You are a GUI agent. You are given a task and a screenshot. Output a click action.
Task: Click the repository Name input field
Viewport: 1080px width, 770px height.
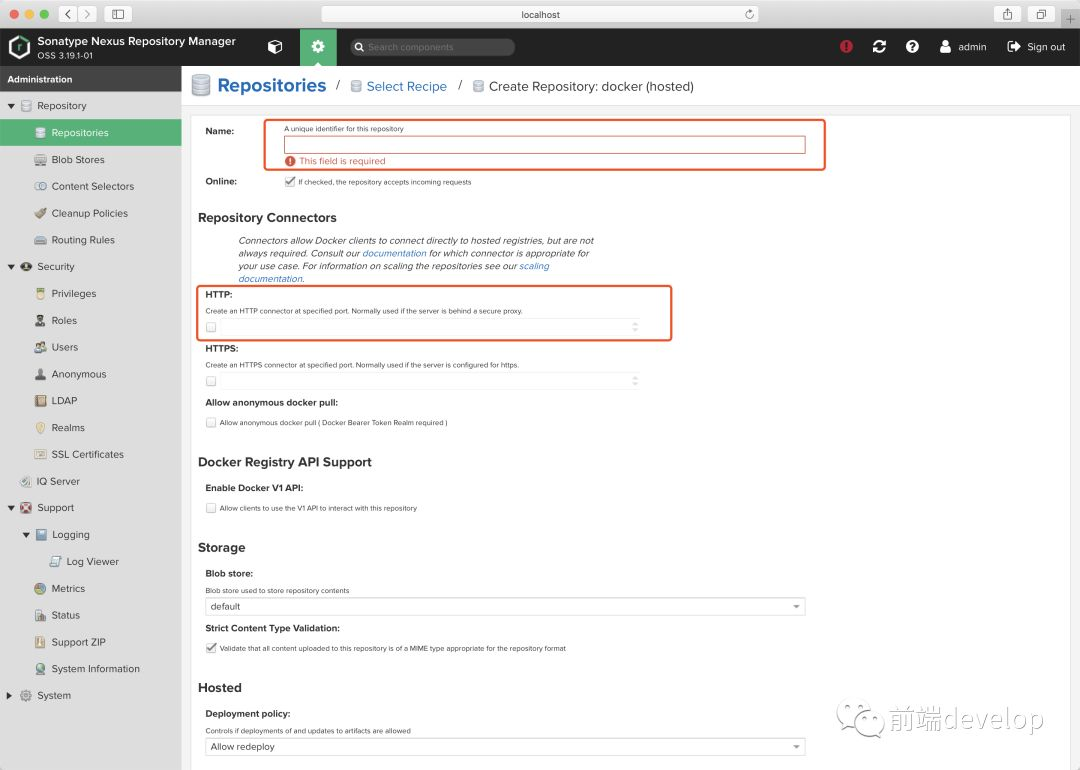[x=544, y=145]
